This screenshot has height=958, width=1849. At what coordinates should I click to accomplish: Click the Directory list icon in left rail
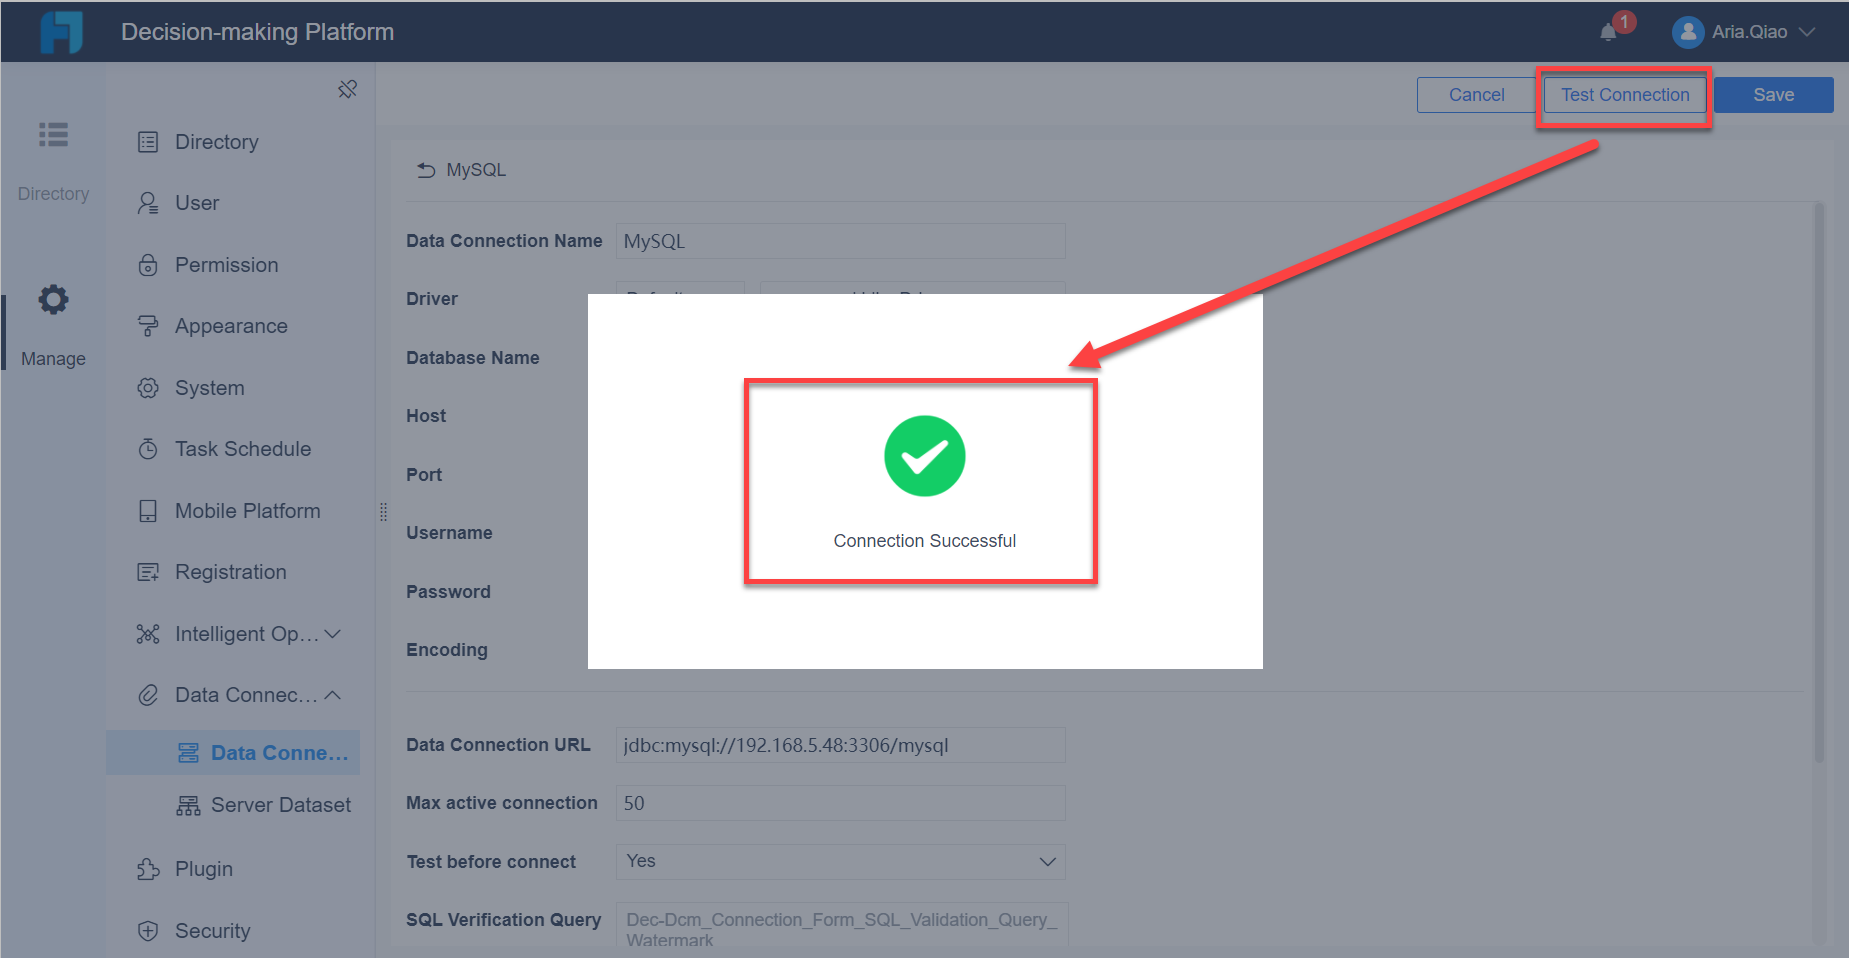[x=53, y=134]
